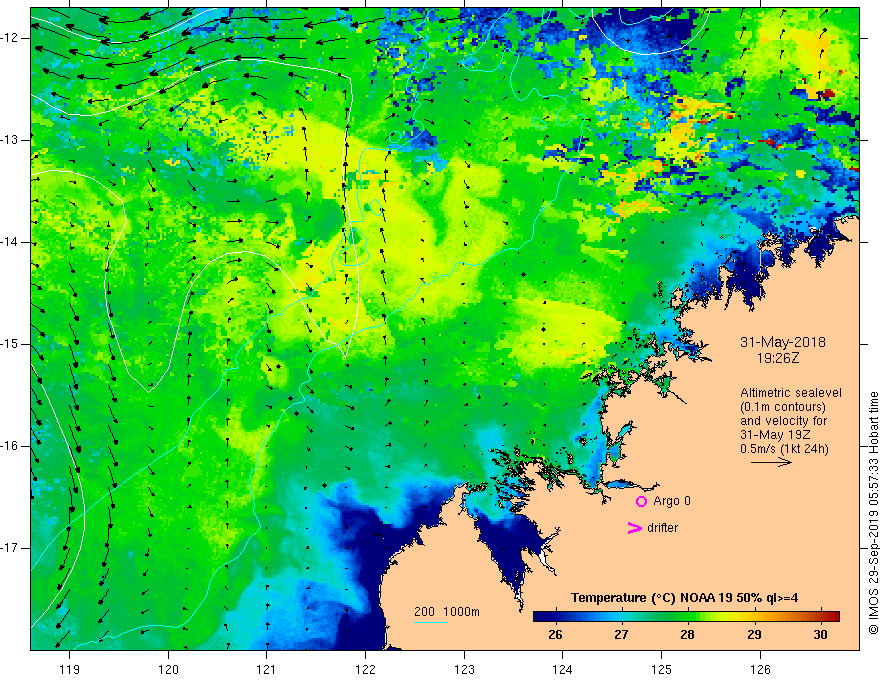Click the temperature color bar at 26

(x=556, y=616)
